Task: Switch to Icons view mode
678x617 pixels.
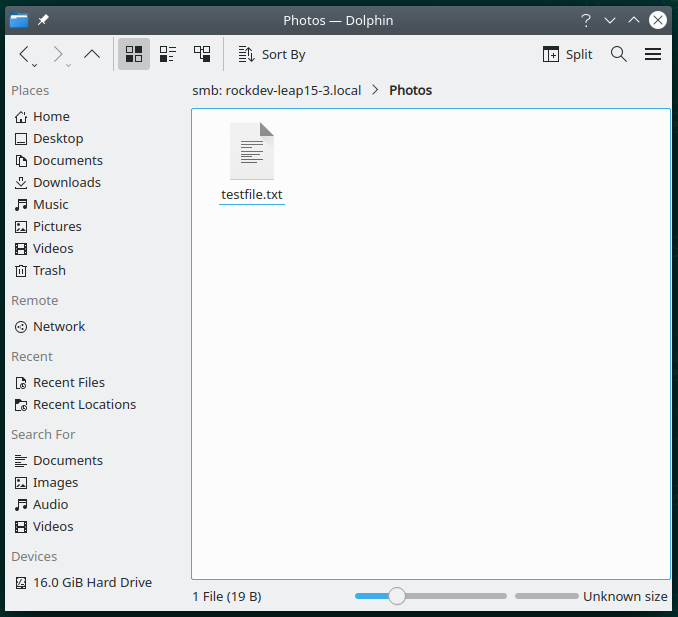Action: (x=134, y=54)
